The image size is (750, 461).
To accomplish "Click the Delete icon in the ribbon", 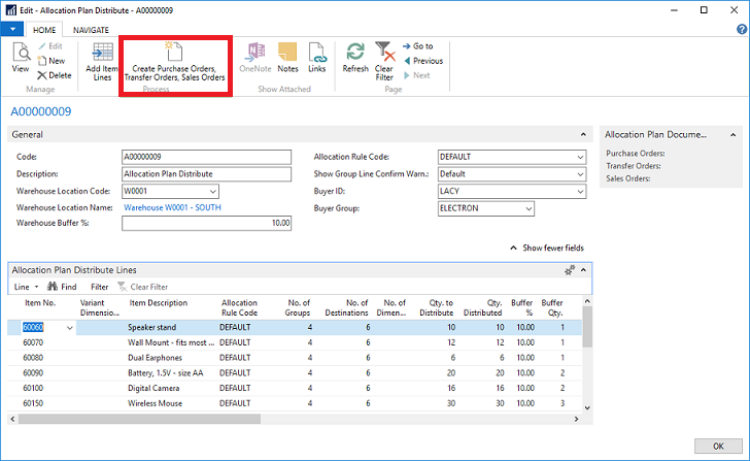I will tap(54, 75).
